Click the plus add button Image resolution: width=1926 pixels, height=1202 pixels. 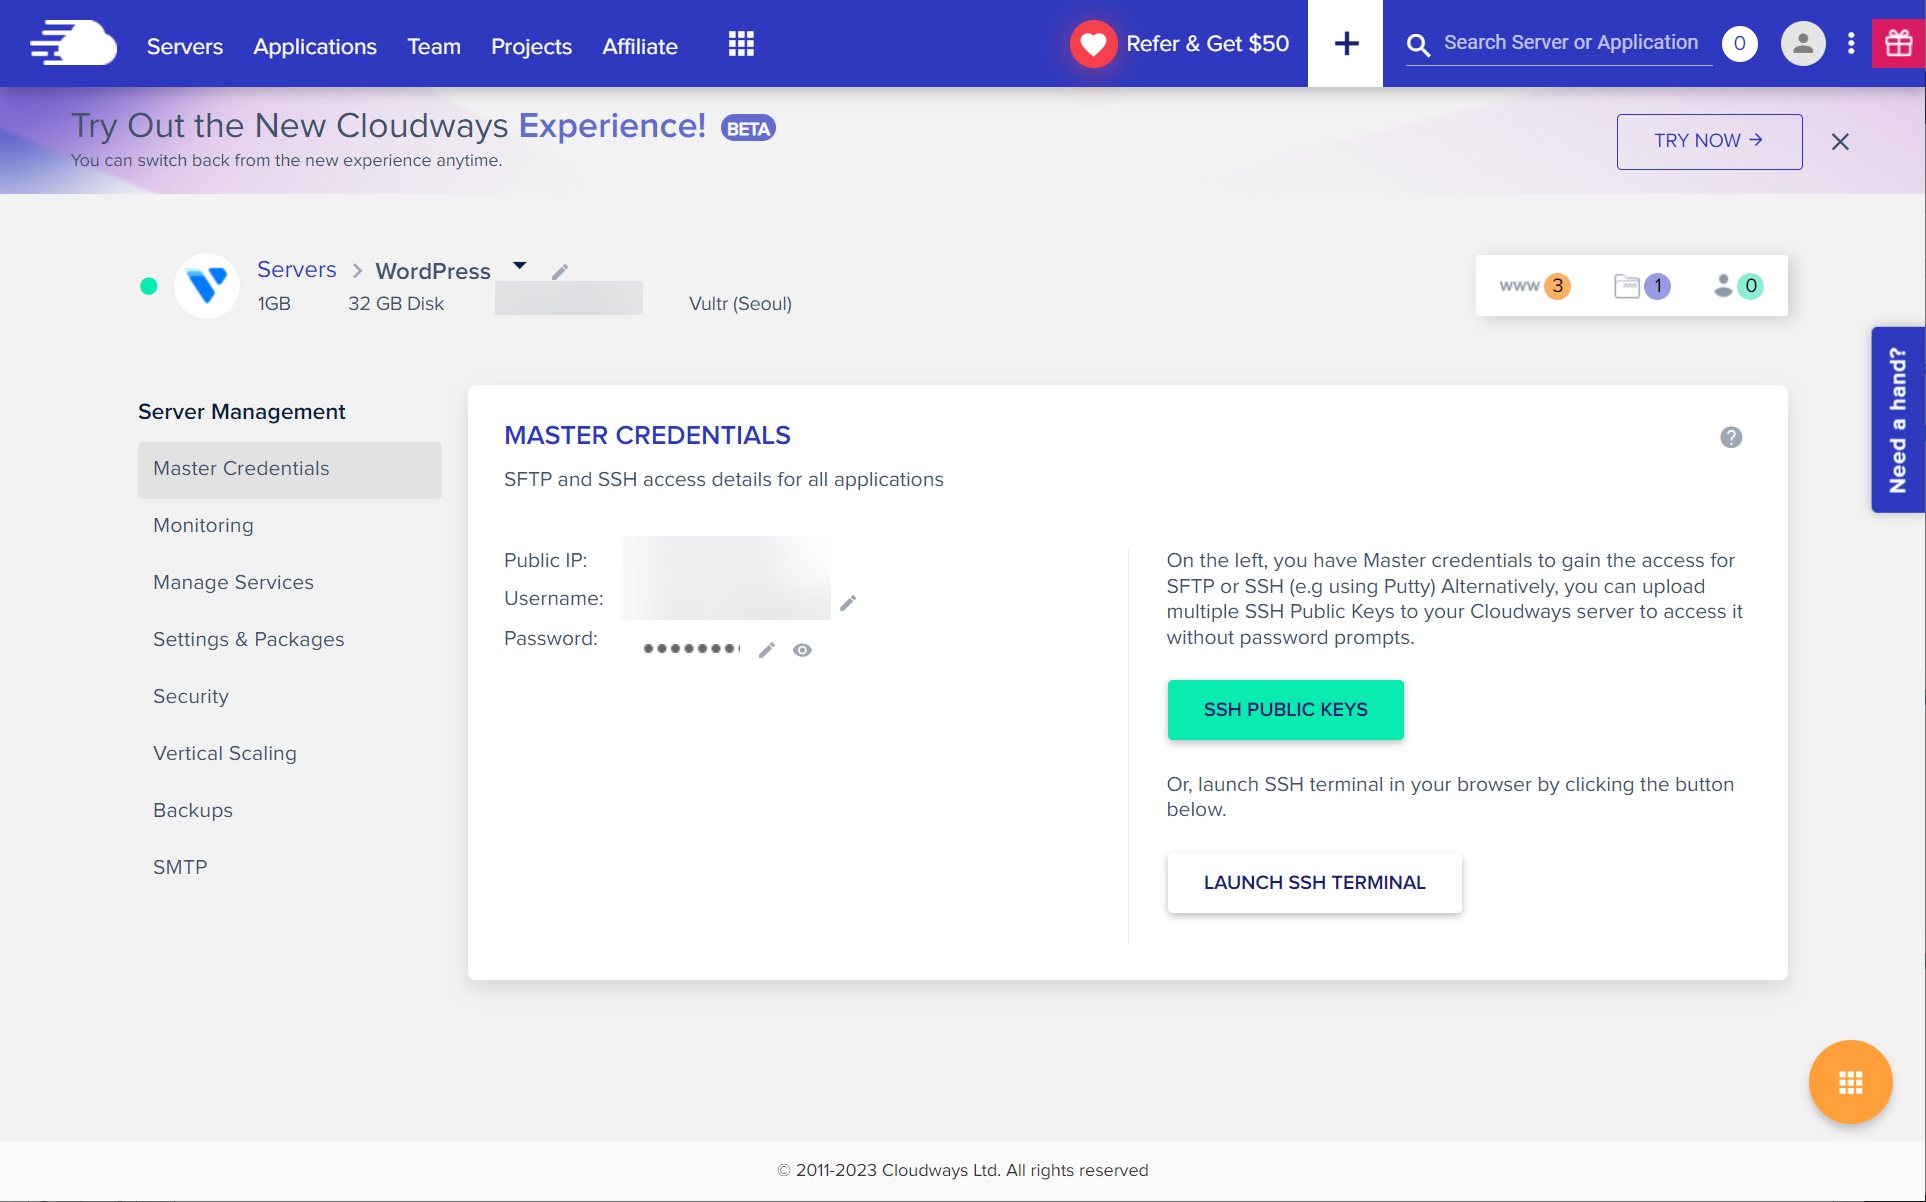coord(1346,44)
